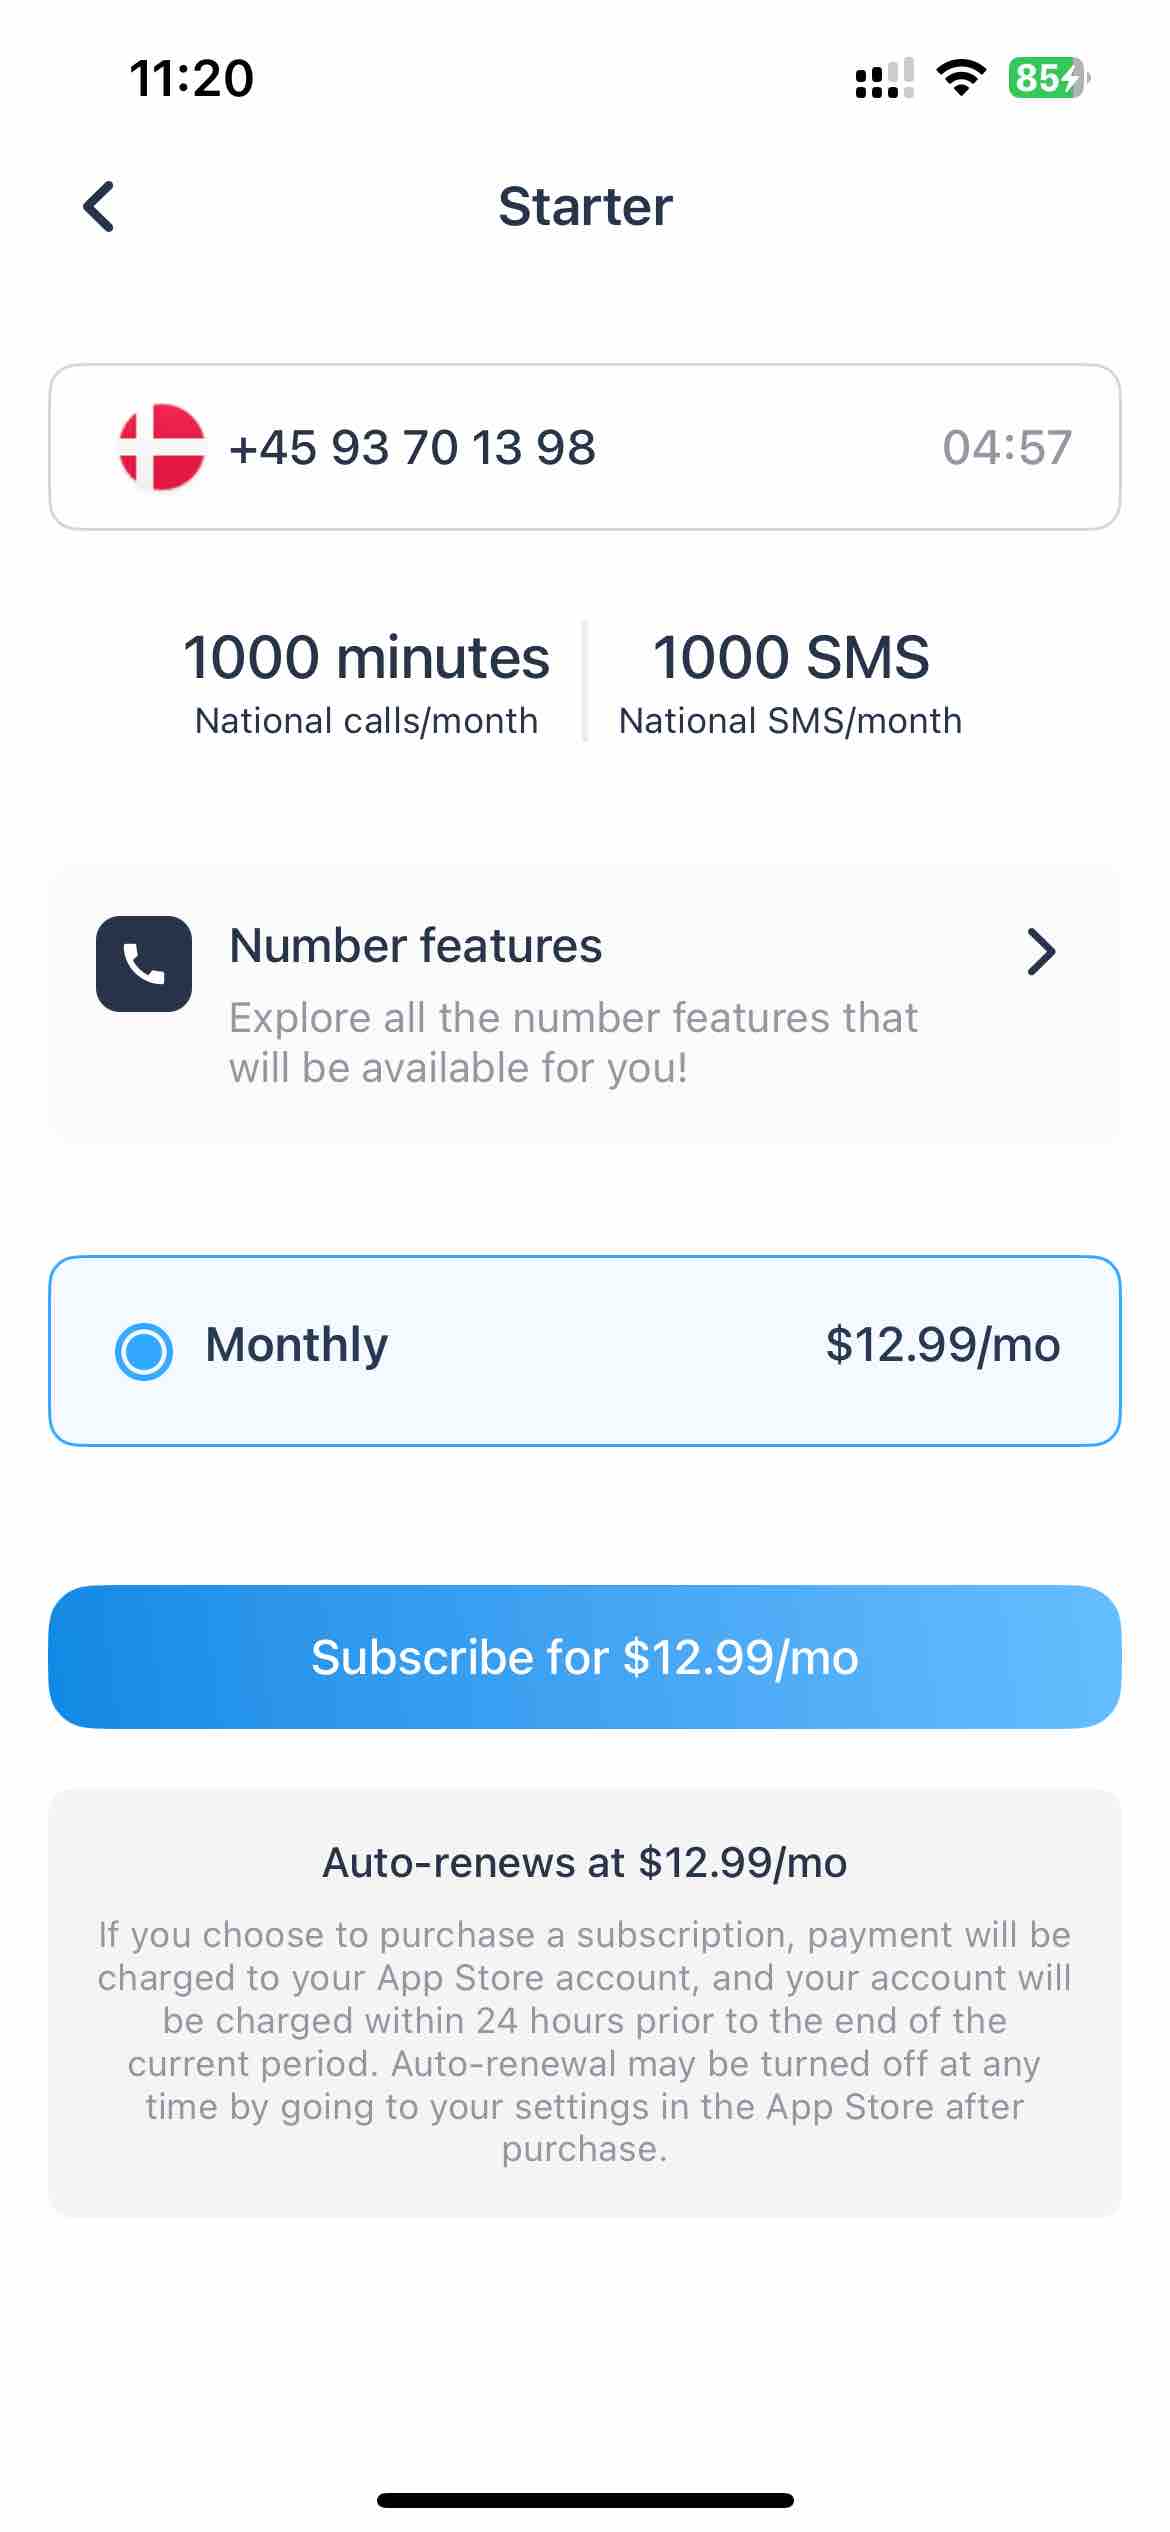Tap the phone number +45 93 70 13 98

[412, 447]
